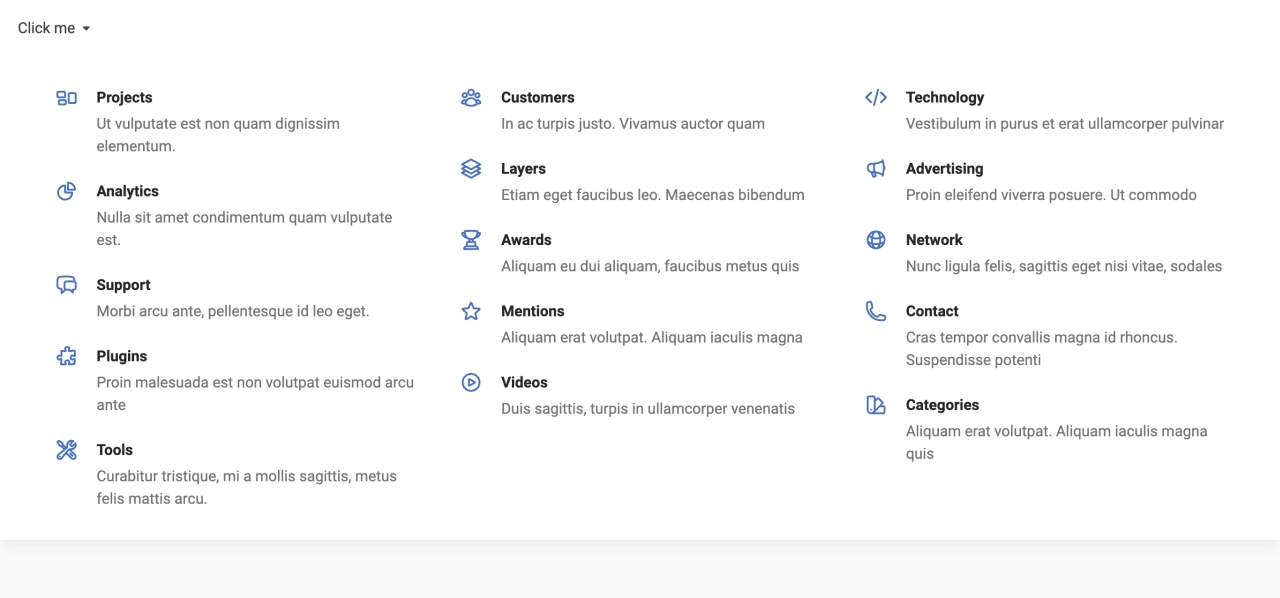
Task: Click "Proin eleifend viverra posuere. Ut commodo"
Action: click(1051, 195)
